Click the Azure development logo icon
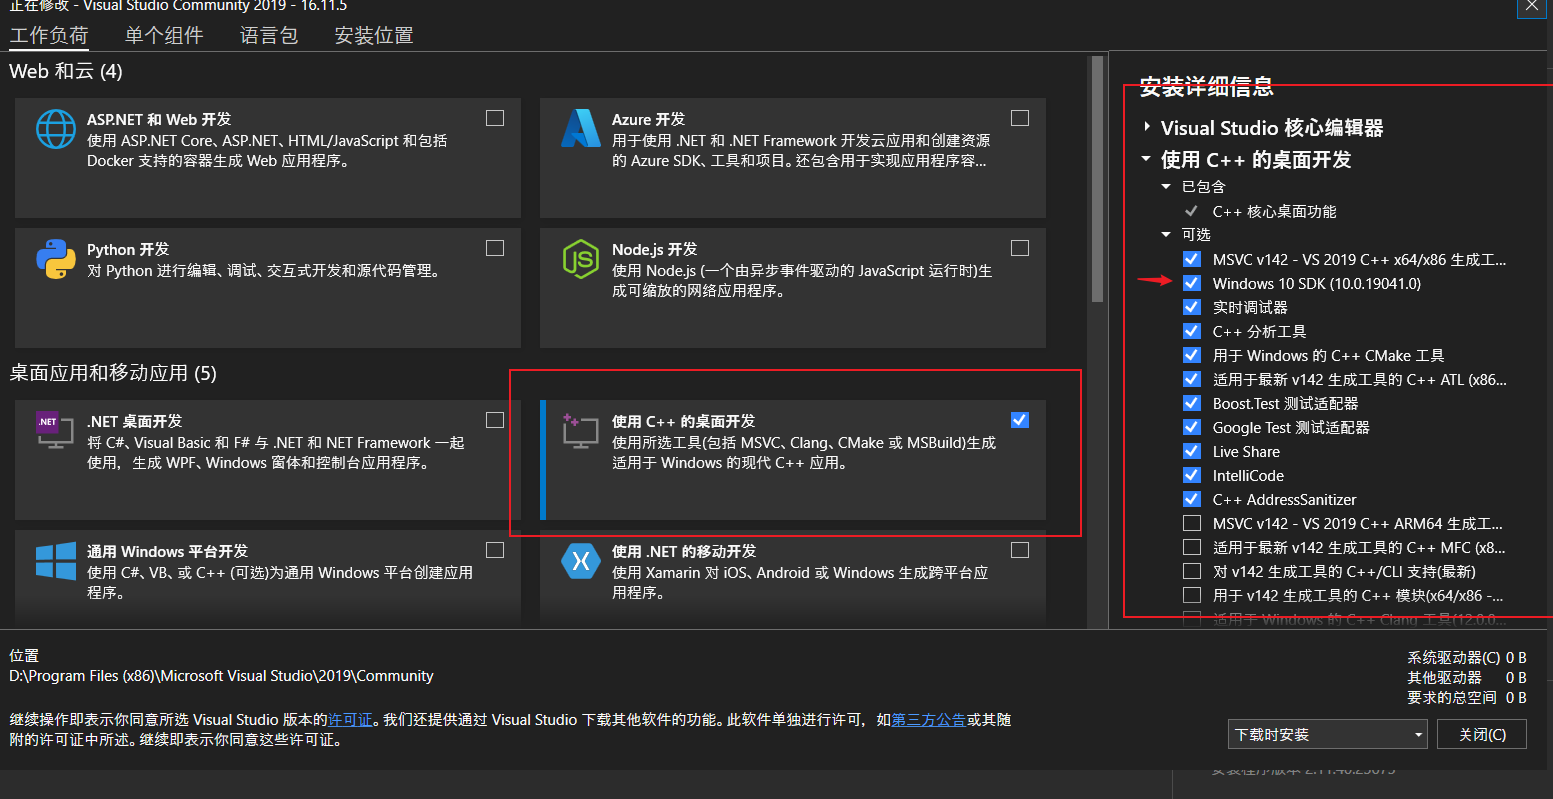Image resolution: width=1553 pixels, height=799 pixels. click(580, 128)
